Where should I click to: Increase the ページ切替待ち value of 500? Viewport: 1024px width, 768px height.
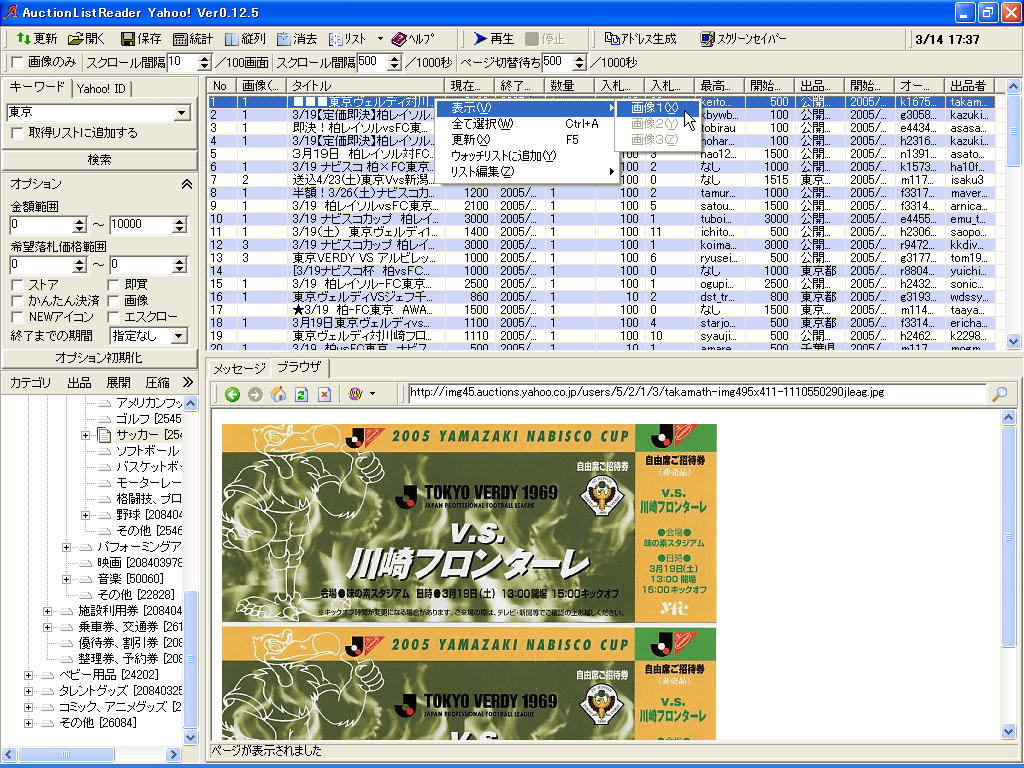pos(579,59)
